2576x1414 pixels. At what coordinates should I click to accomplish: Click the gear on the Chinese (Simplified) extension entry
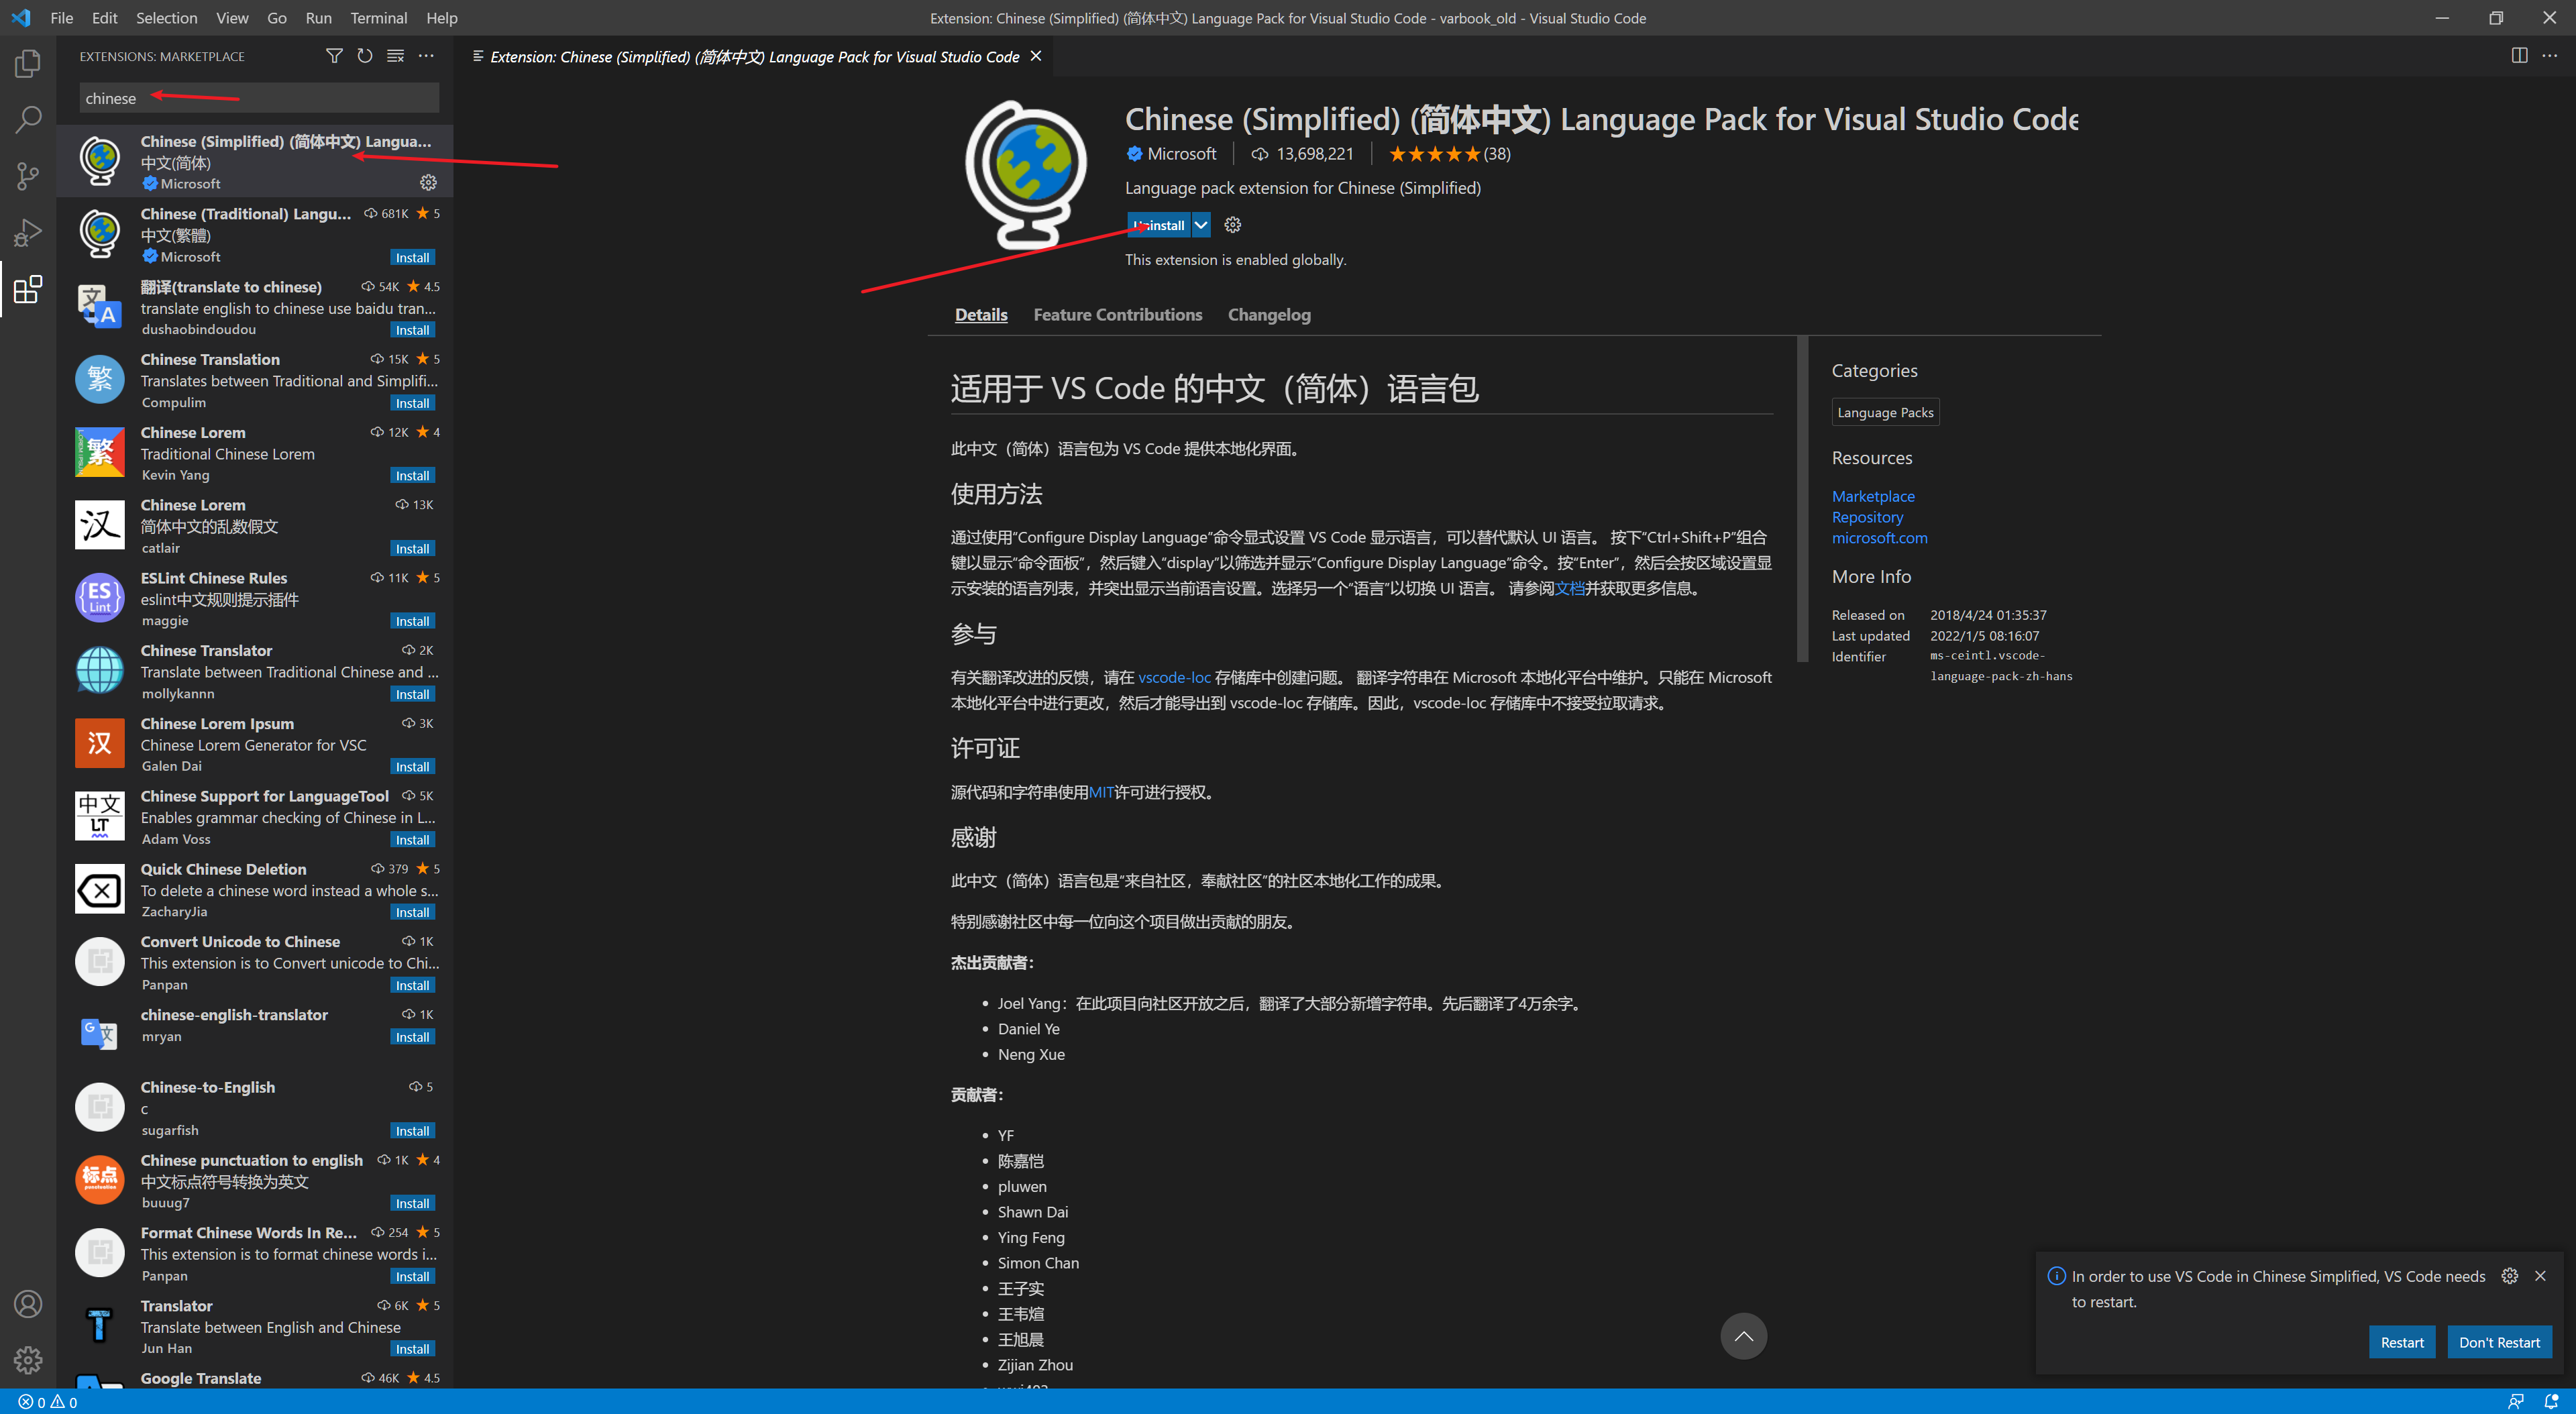429,183
